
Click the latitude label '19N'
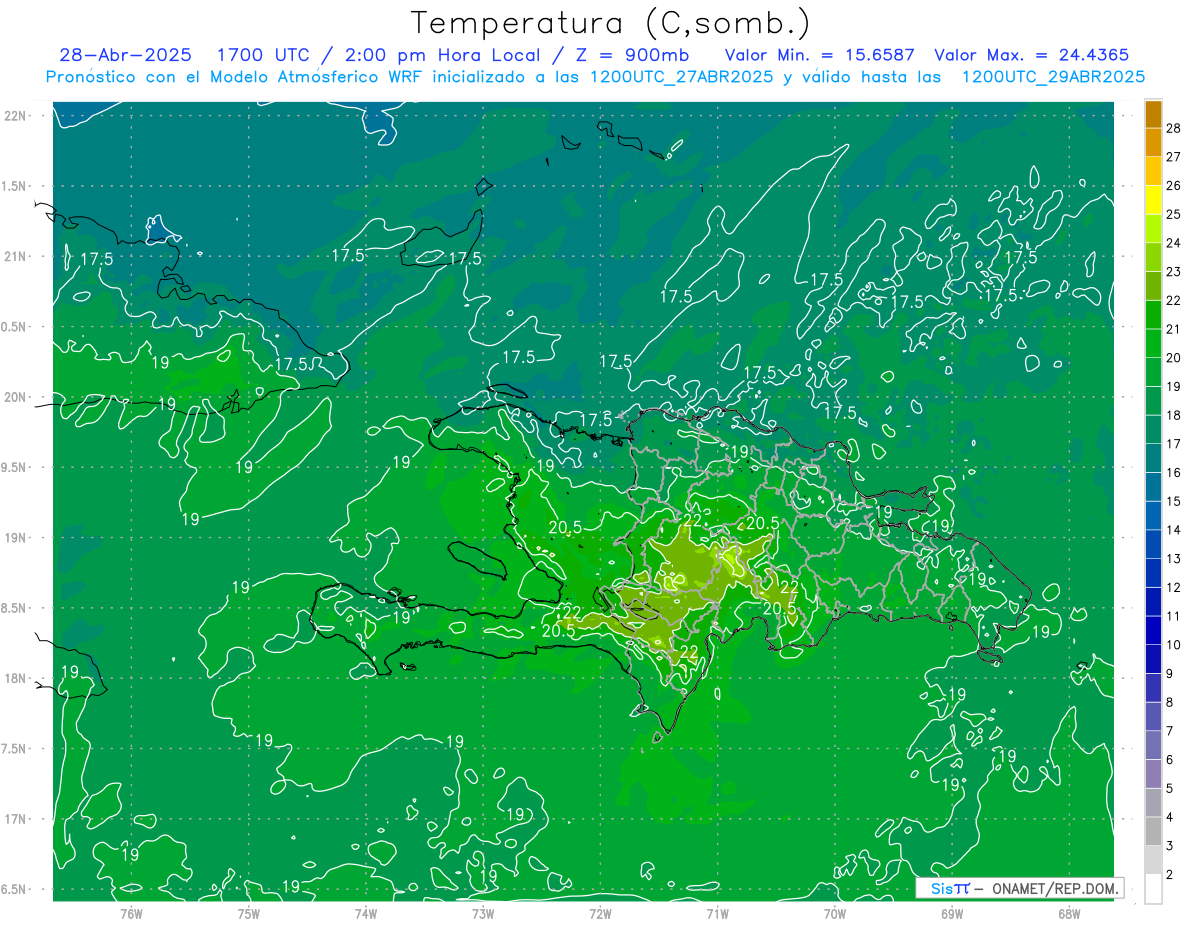coord(16,538)
